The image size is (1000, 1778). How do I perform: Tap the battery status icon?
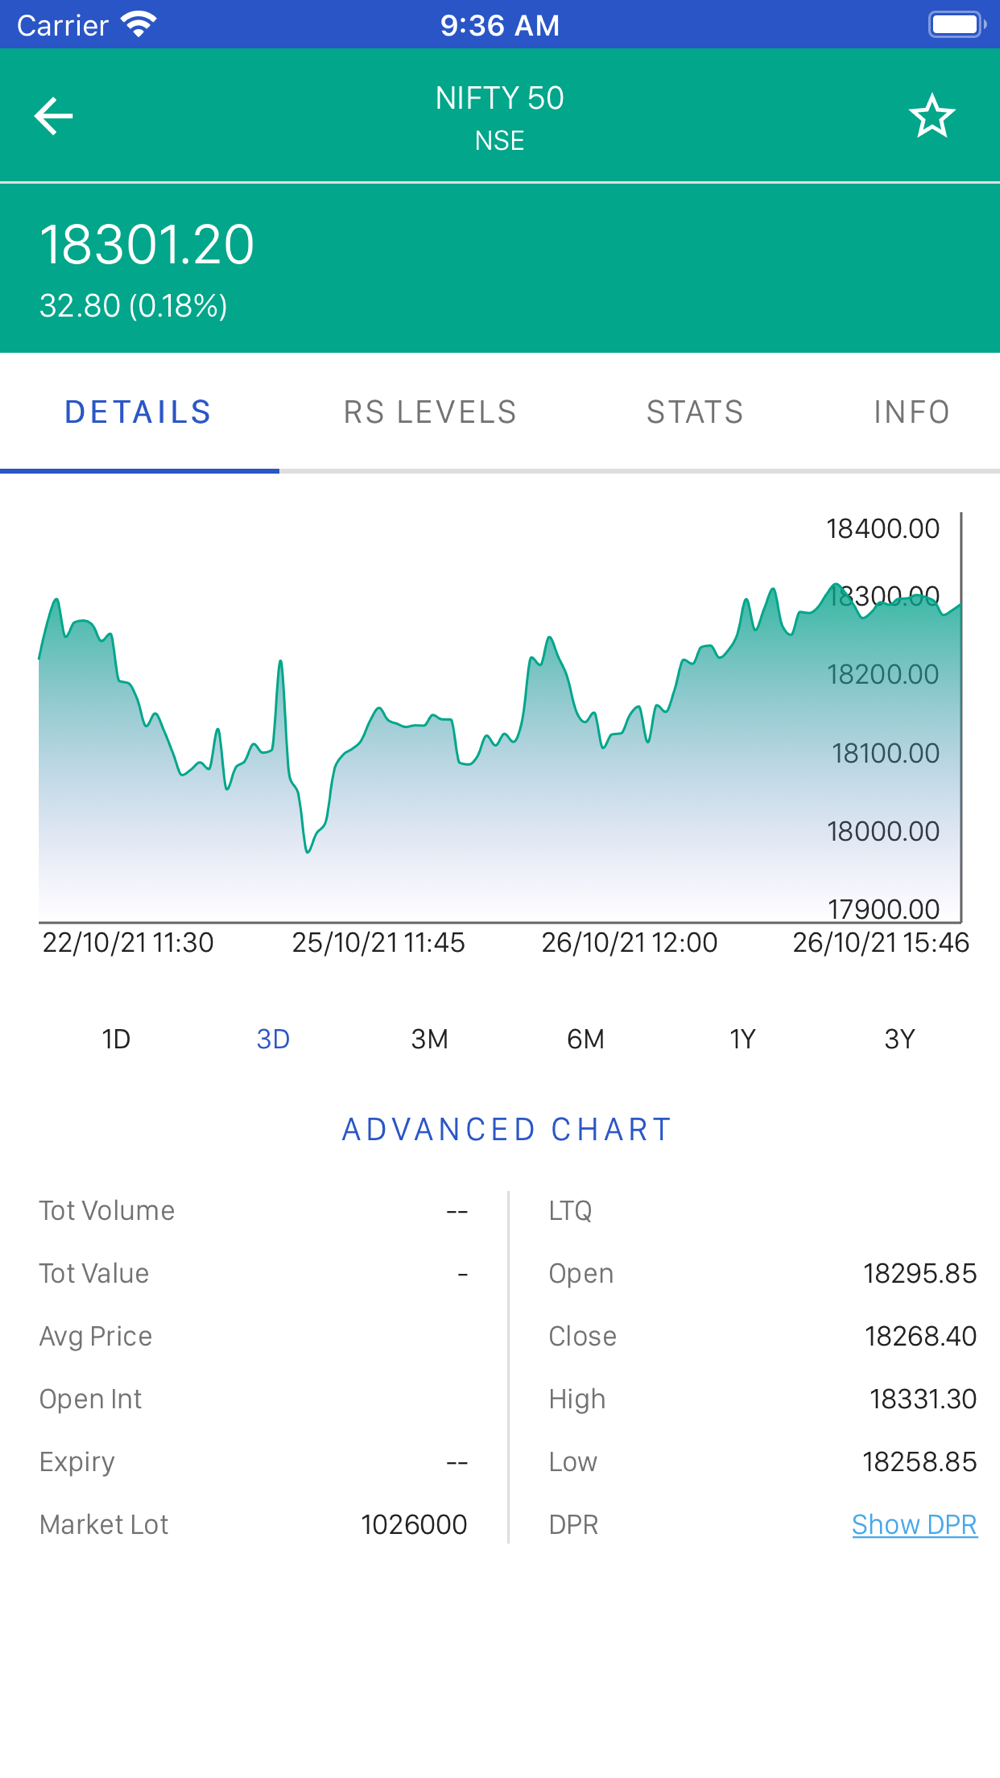(956, 24)
